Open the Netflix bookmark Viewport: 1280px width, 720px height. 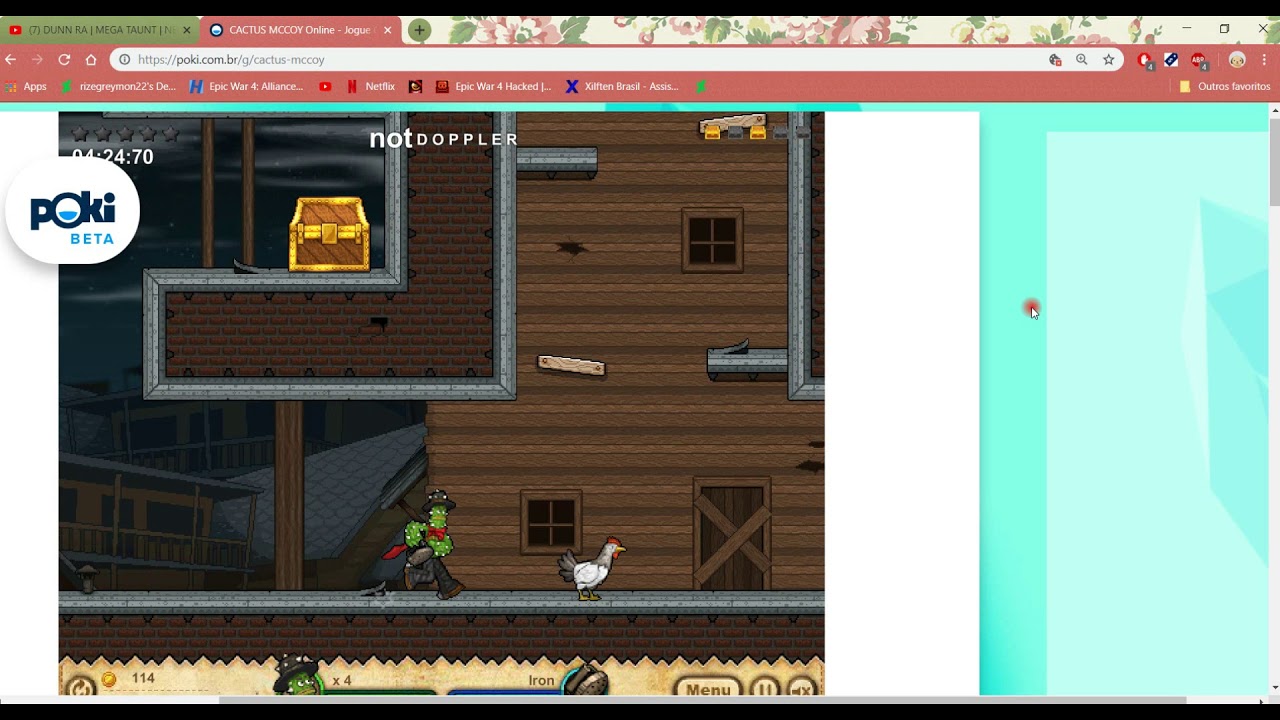point(370,87)
